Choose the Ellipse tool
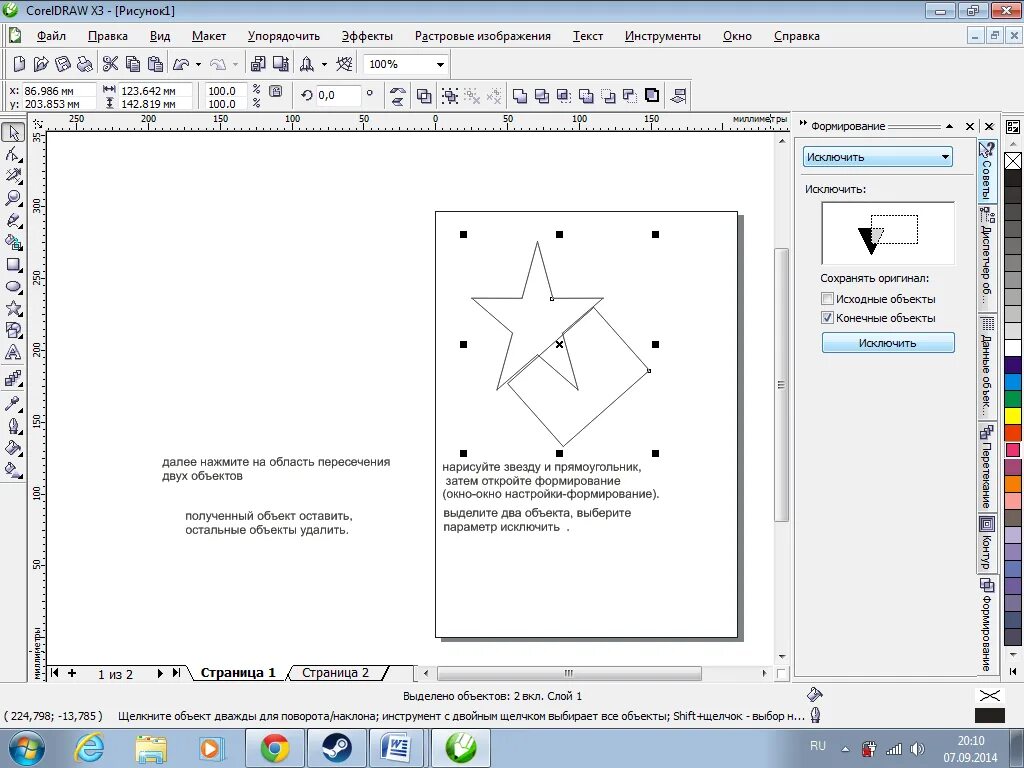The width and height of the screenshot is (1024, 768). coord(14,286)
